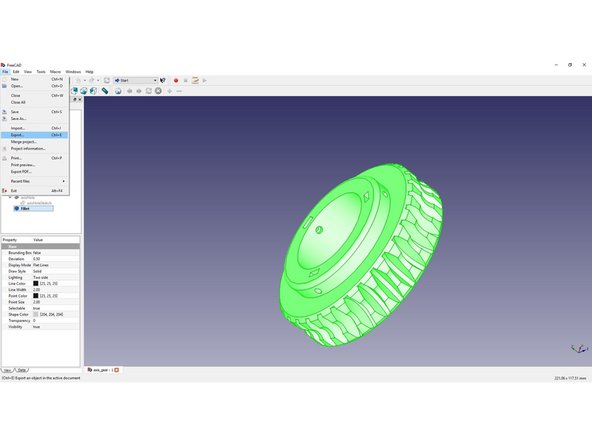Open the undo history dropdown arrow

point(85,80)
